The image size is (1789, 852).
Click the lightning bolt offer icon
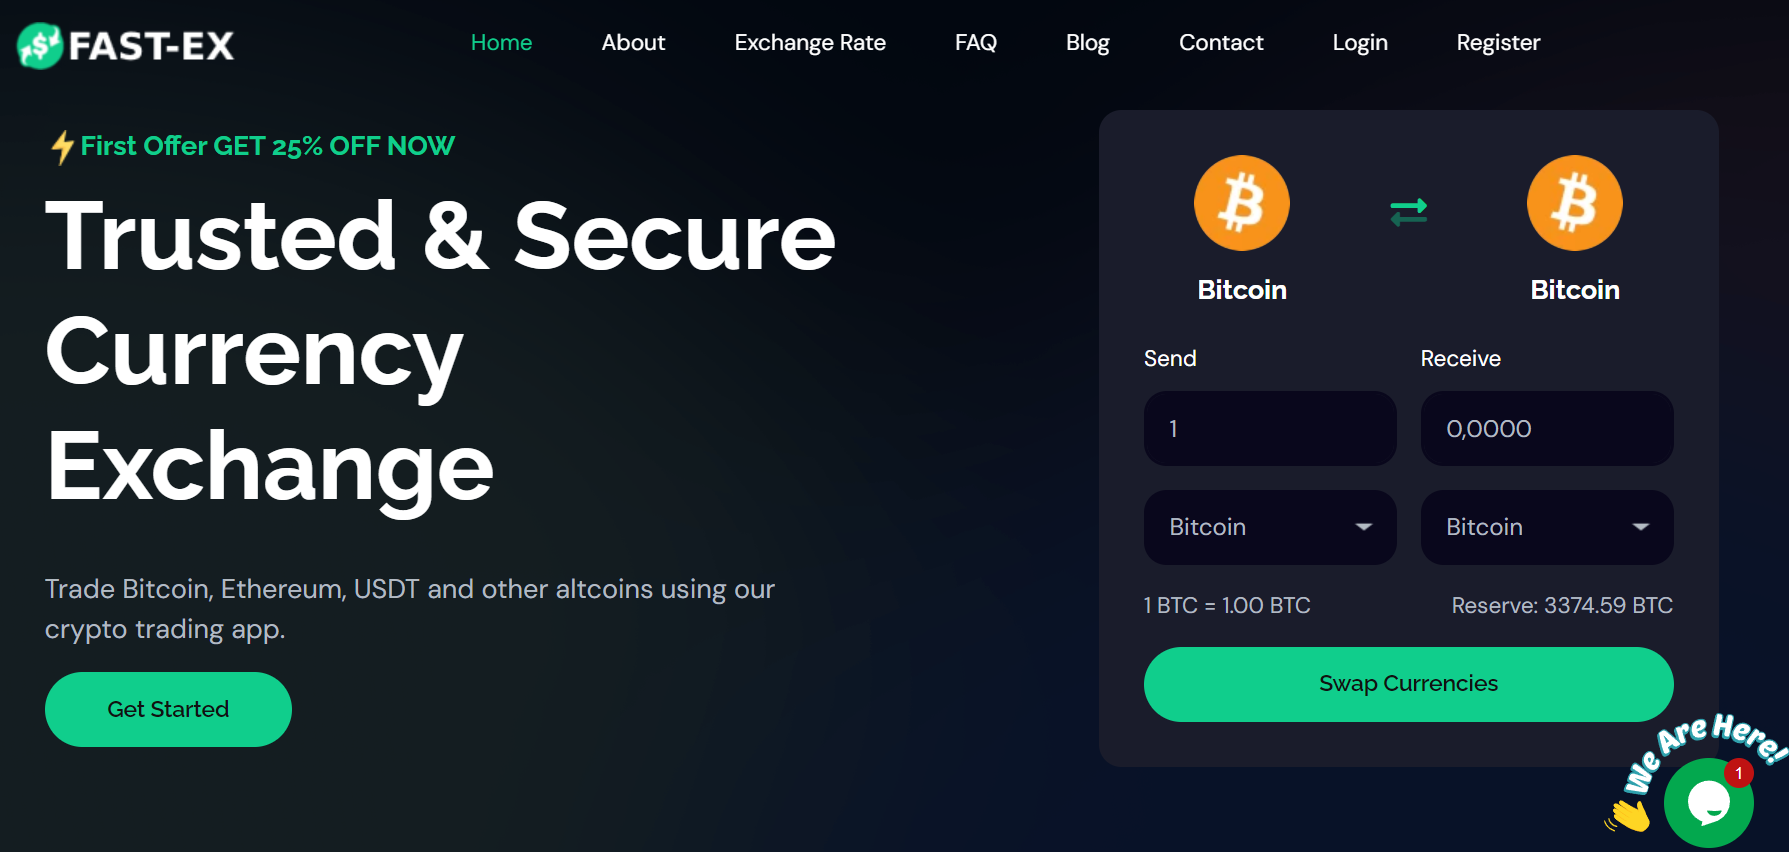pos(62,147)
